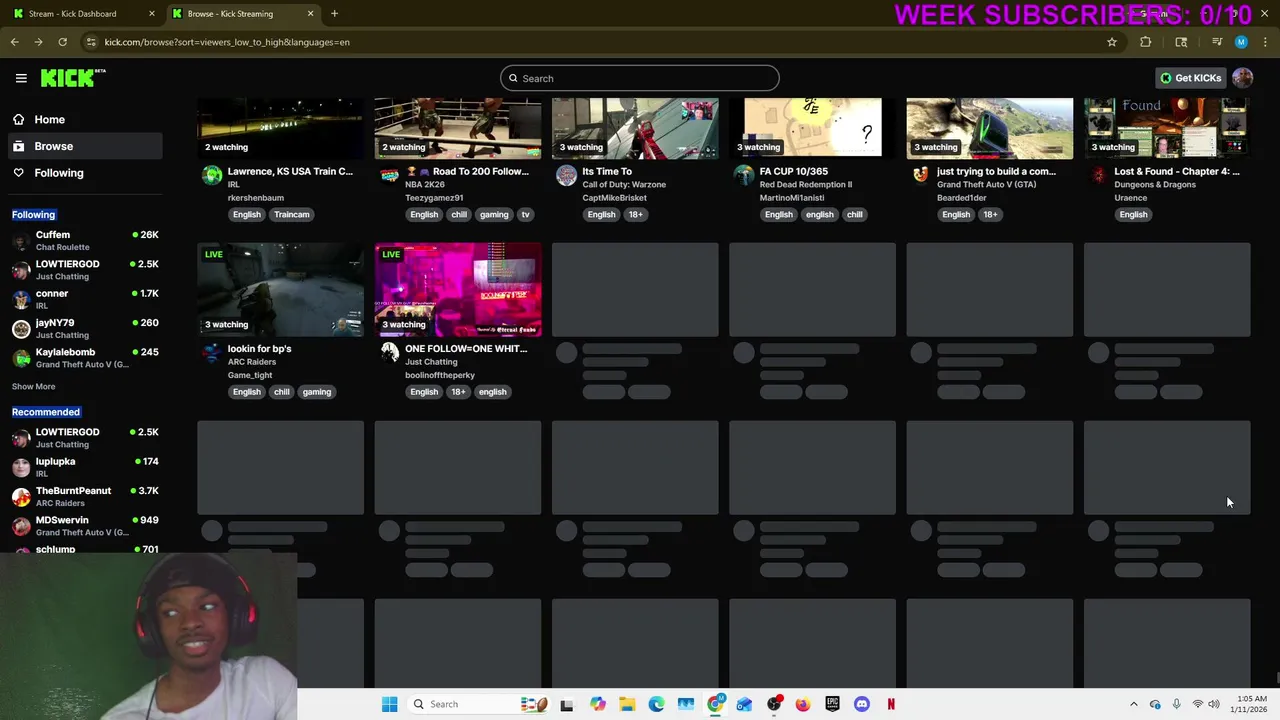Viewport: 1280px width, 720px height.
Task: Open luplupka recommended channel
Action: (85, 467)
